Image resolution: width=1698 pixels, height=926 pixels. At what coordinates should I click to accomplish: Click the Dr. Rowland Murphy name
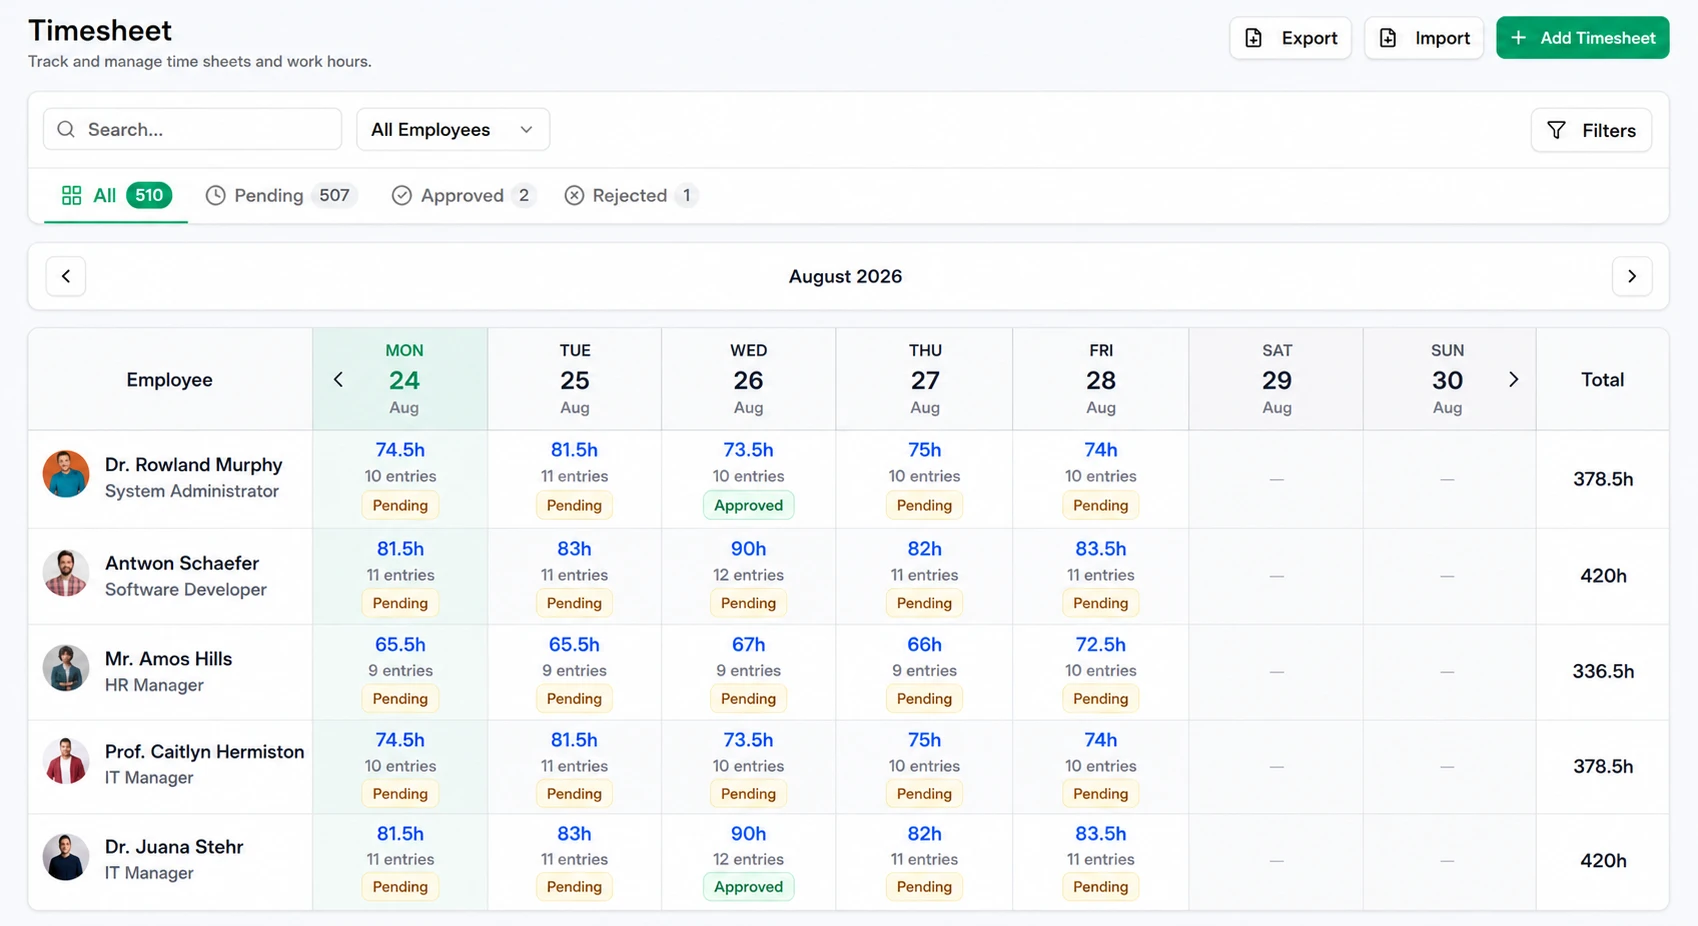pyautogui.click(x=194, y=465)
